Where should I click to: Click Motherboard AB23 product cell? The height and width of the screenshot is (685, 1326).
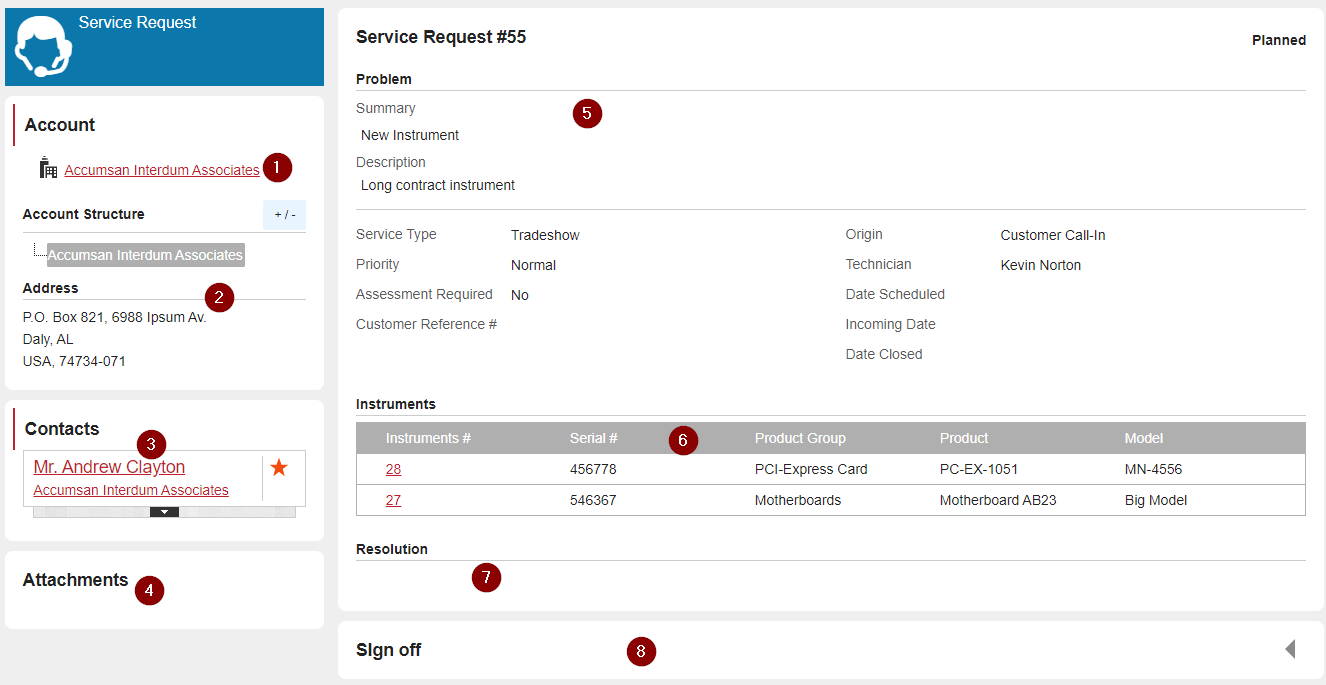coord(998,500)
